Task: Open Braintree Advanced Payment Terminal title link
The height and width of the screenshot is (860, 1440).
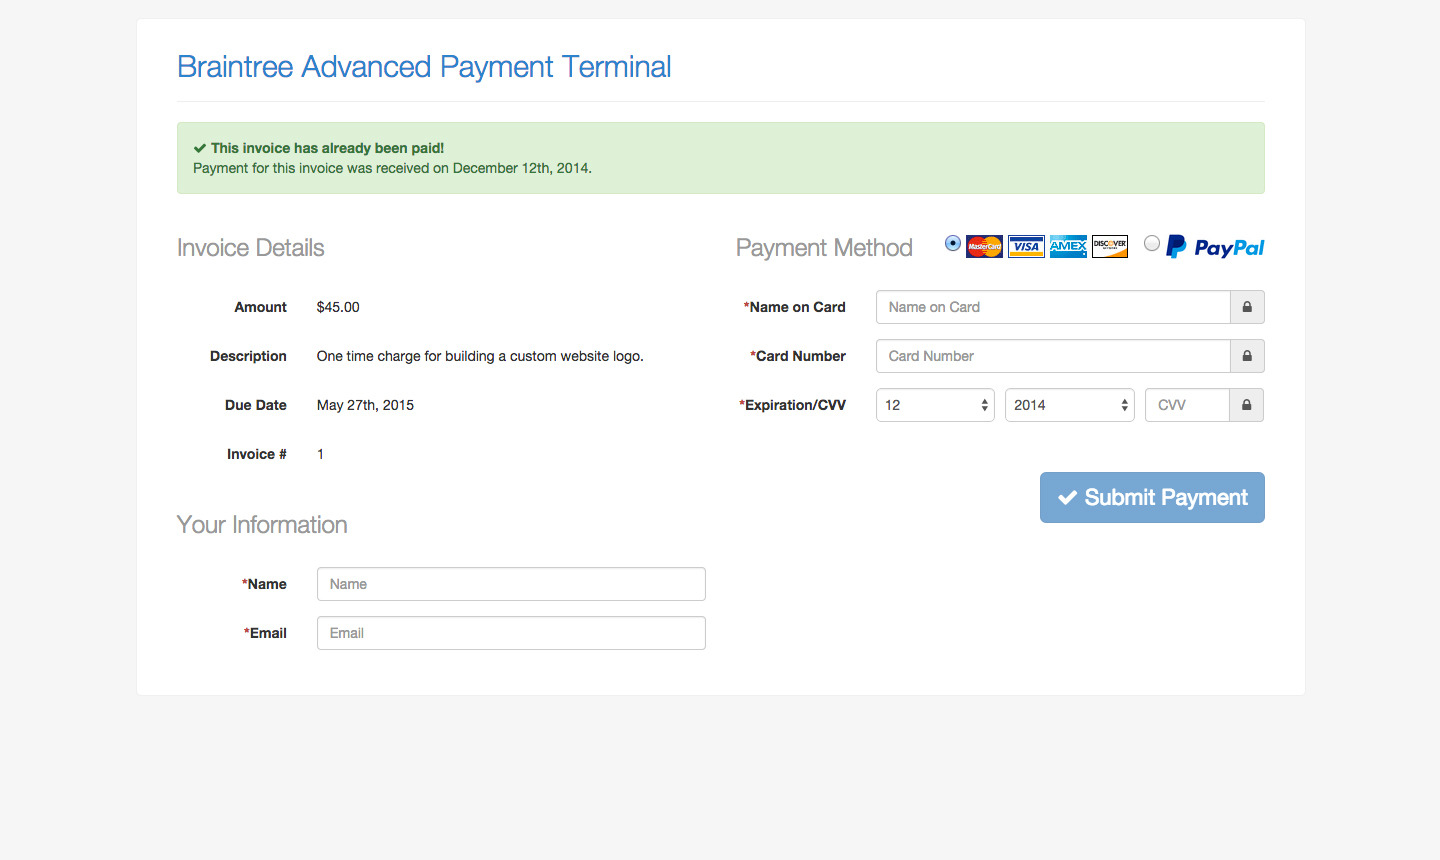Action: [x=424, y=67]
